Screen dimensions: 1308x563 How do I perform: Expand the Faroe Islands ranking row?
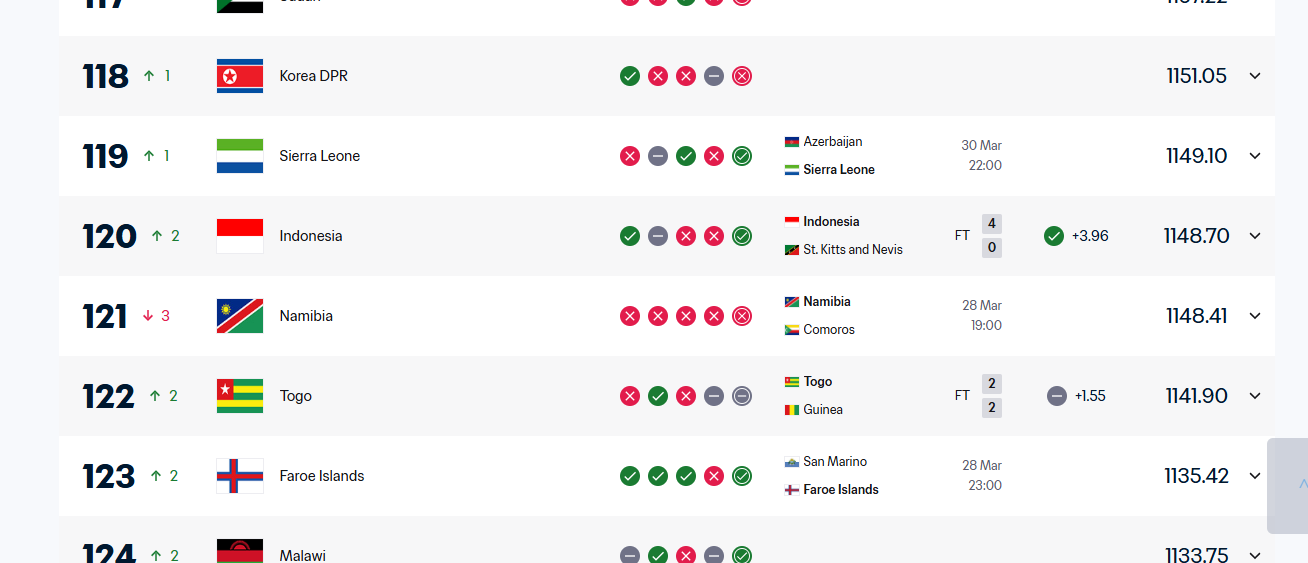[1255, 476]
